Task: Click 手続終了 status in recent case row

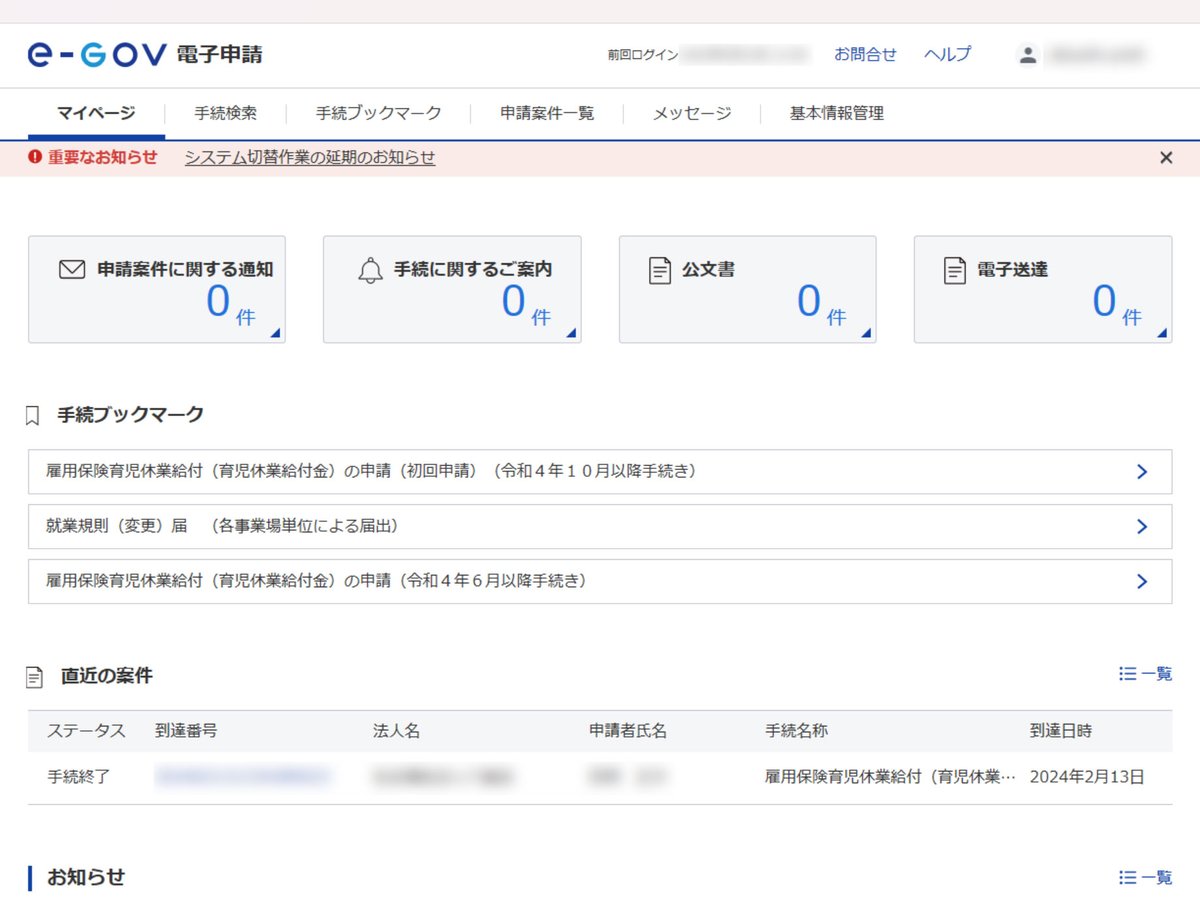Action: pos(78,777)
